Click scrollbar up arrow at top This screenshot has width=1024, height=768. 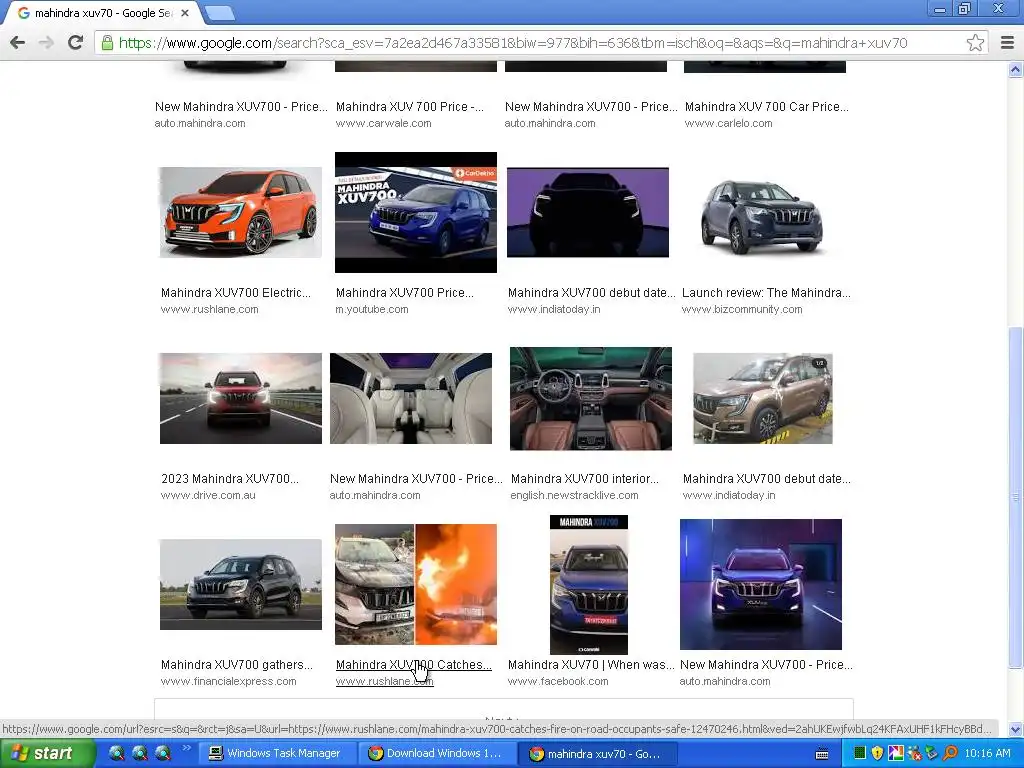tap(1015, 69)
